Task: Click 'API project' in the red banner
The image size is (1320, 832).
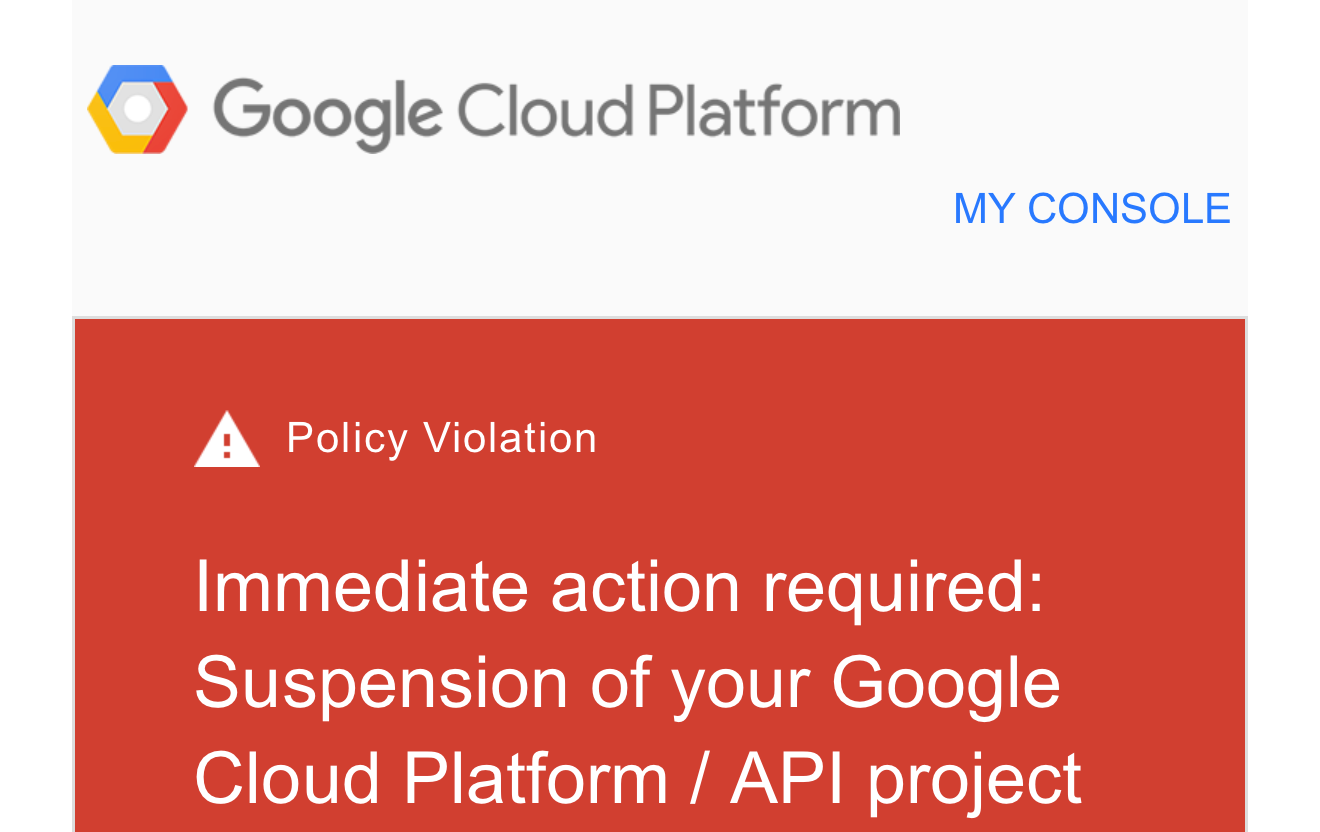Action: [906, 778]
